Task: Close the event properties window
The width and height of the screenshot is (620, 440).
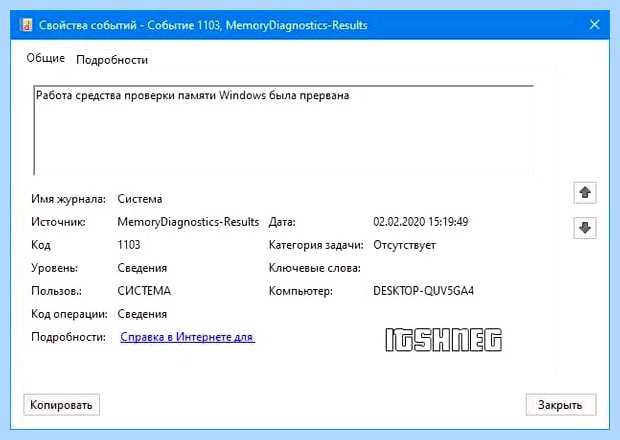Action: click(594, 25)
